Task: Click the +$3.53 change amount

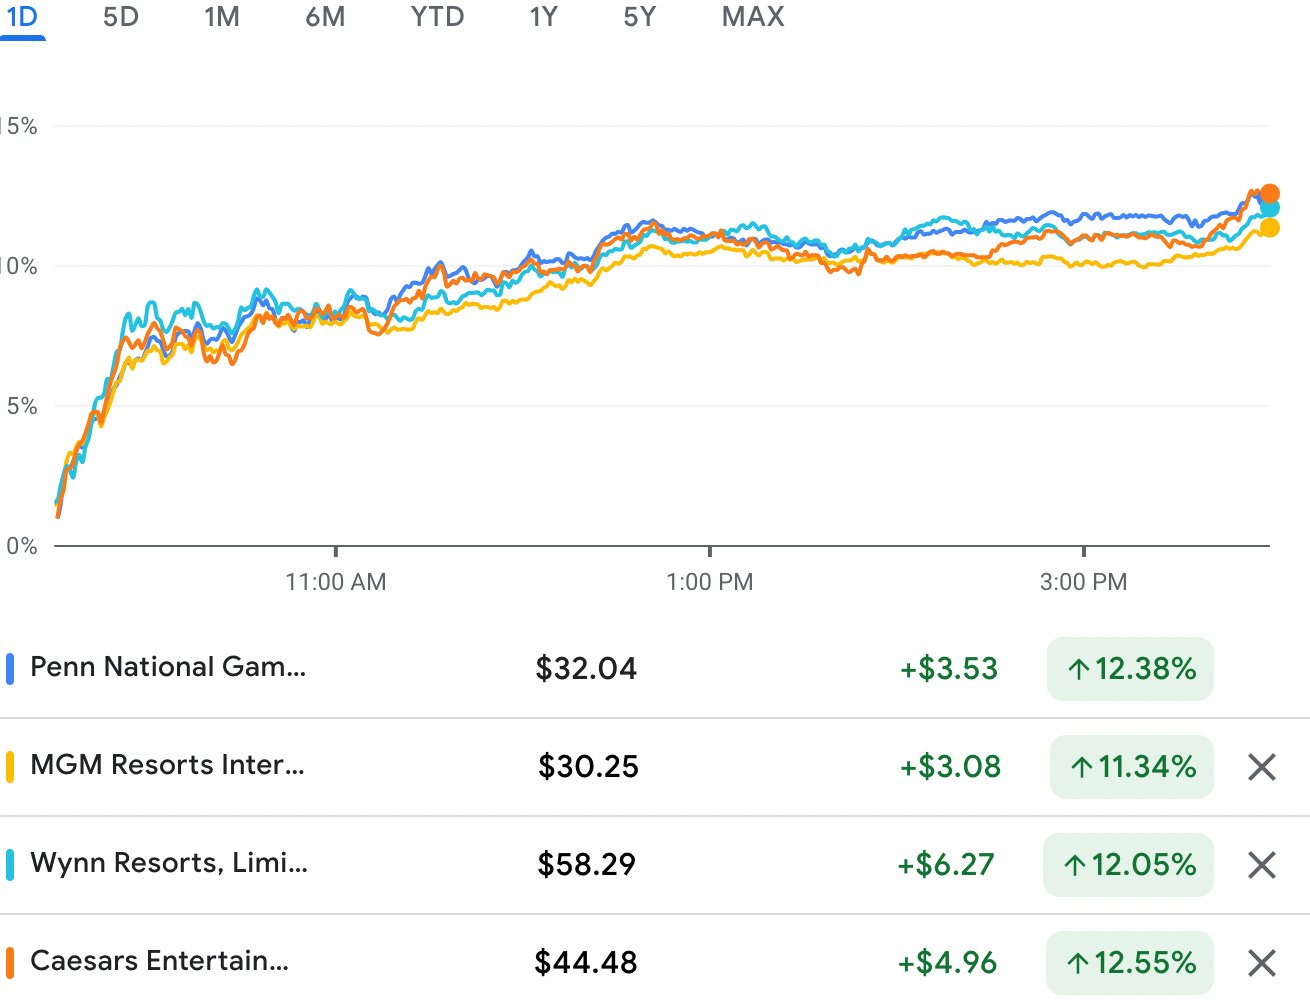Action: [x=949, y=669]
